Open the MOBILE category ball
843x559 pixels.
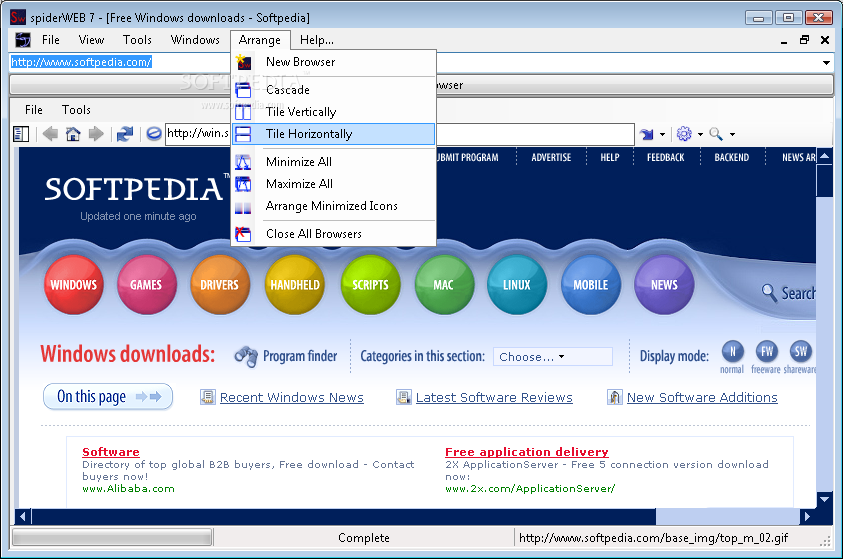(590, 285)
